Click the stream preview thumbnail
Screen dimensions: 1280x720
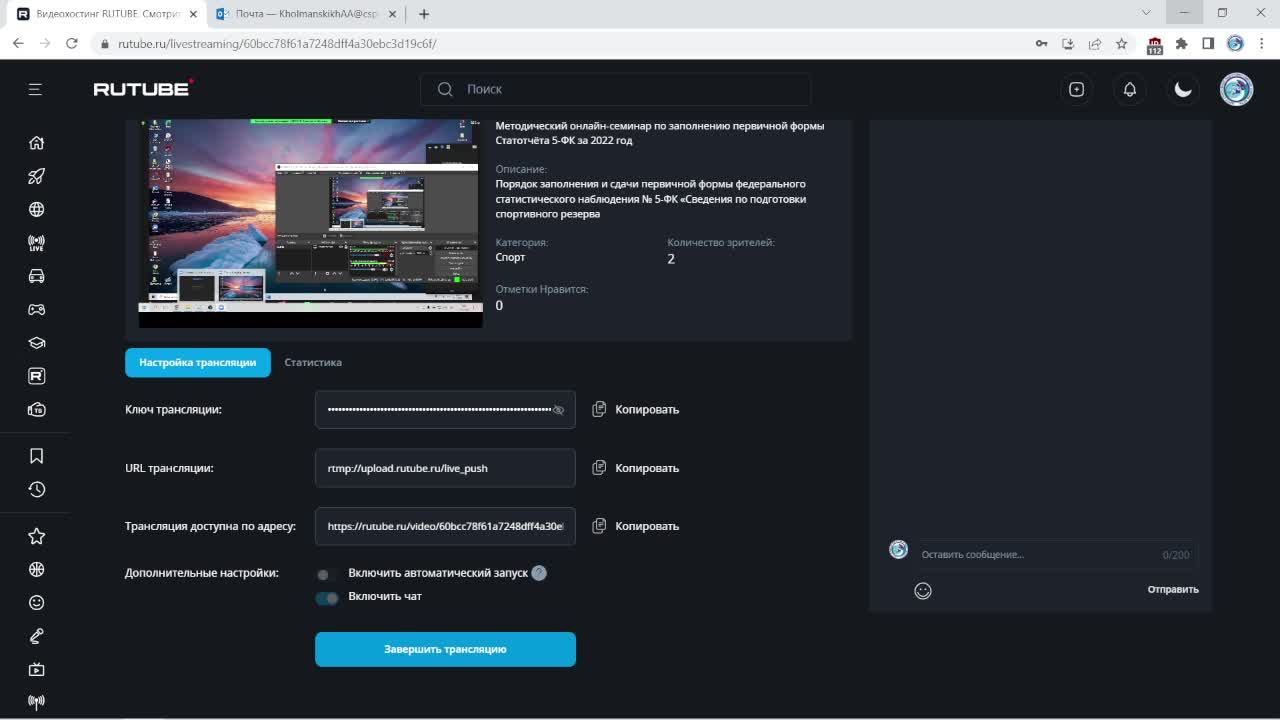(x=310, y=222)
